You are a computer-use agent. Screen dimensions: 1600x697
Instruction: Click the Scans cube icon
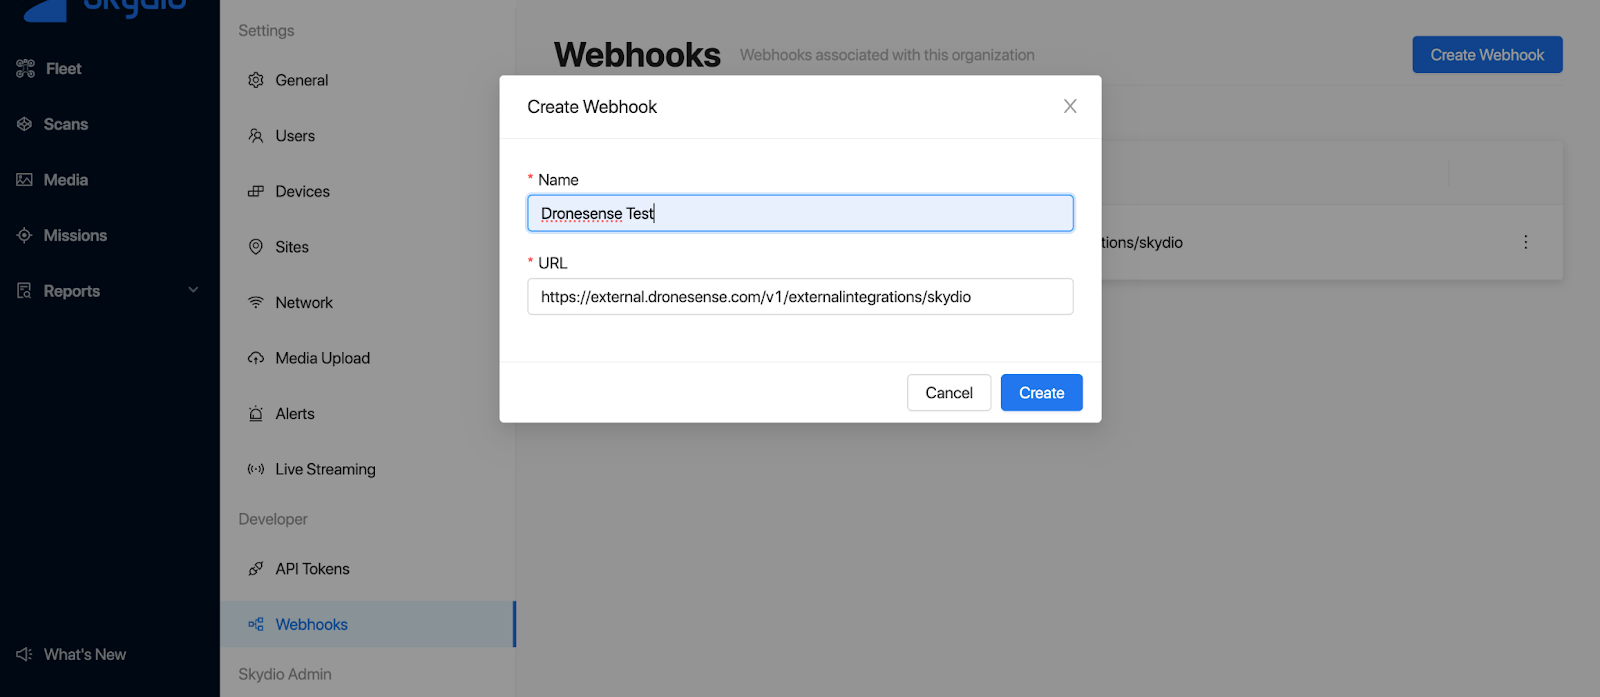click(25, 124)
